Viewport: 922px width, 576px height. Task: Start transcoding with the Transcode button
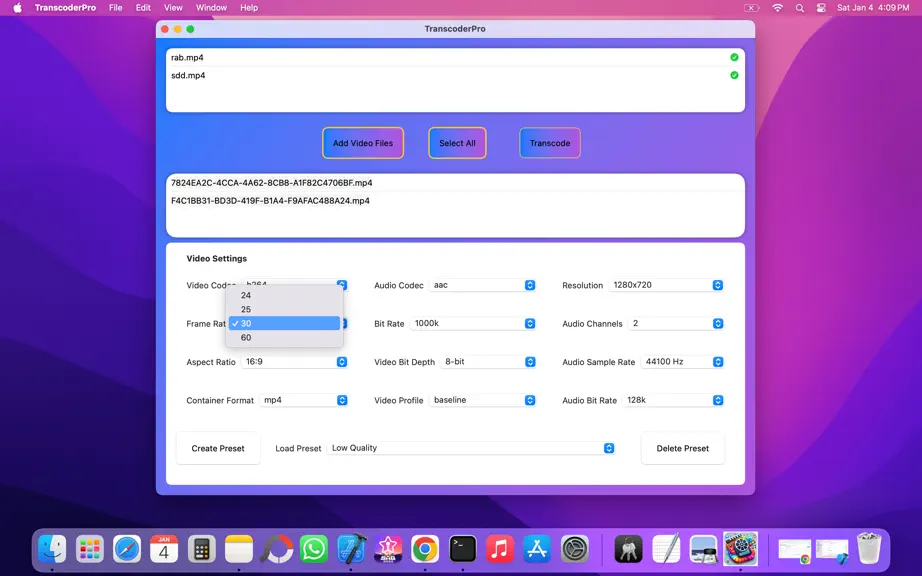[x=550, y=143]
